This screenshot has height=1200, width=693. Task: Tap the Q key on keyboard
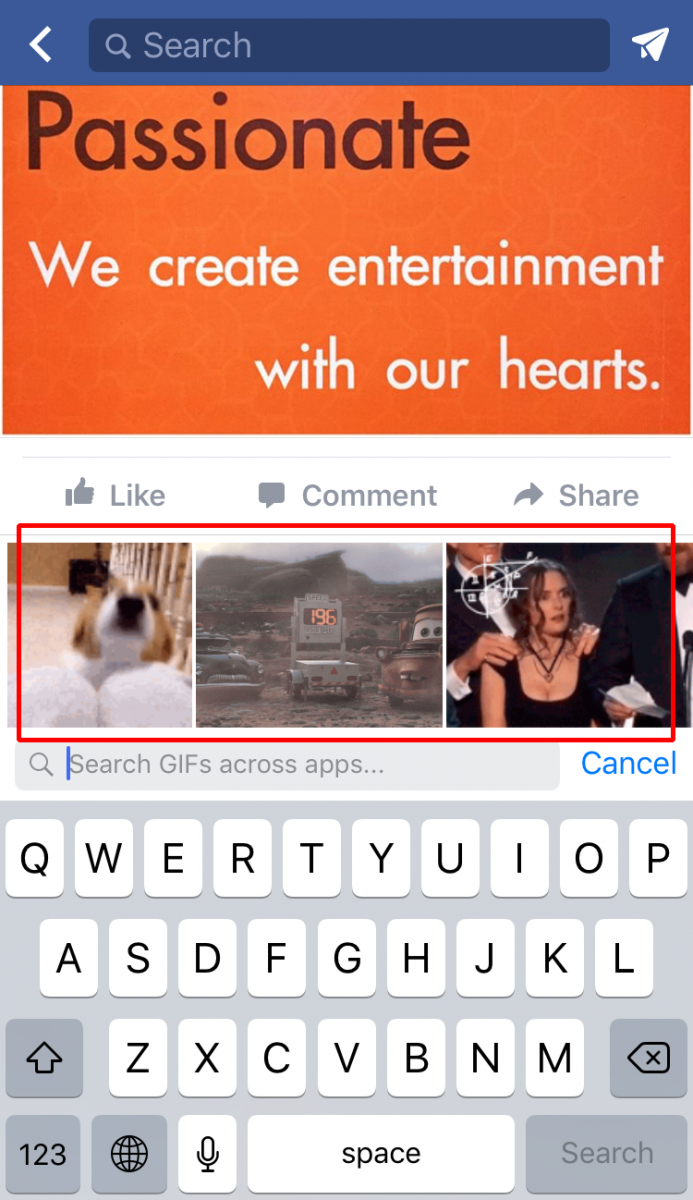[x=35, y=858]
